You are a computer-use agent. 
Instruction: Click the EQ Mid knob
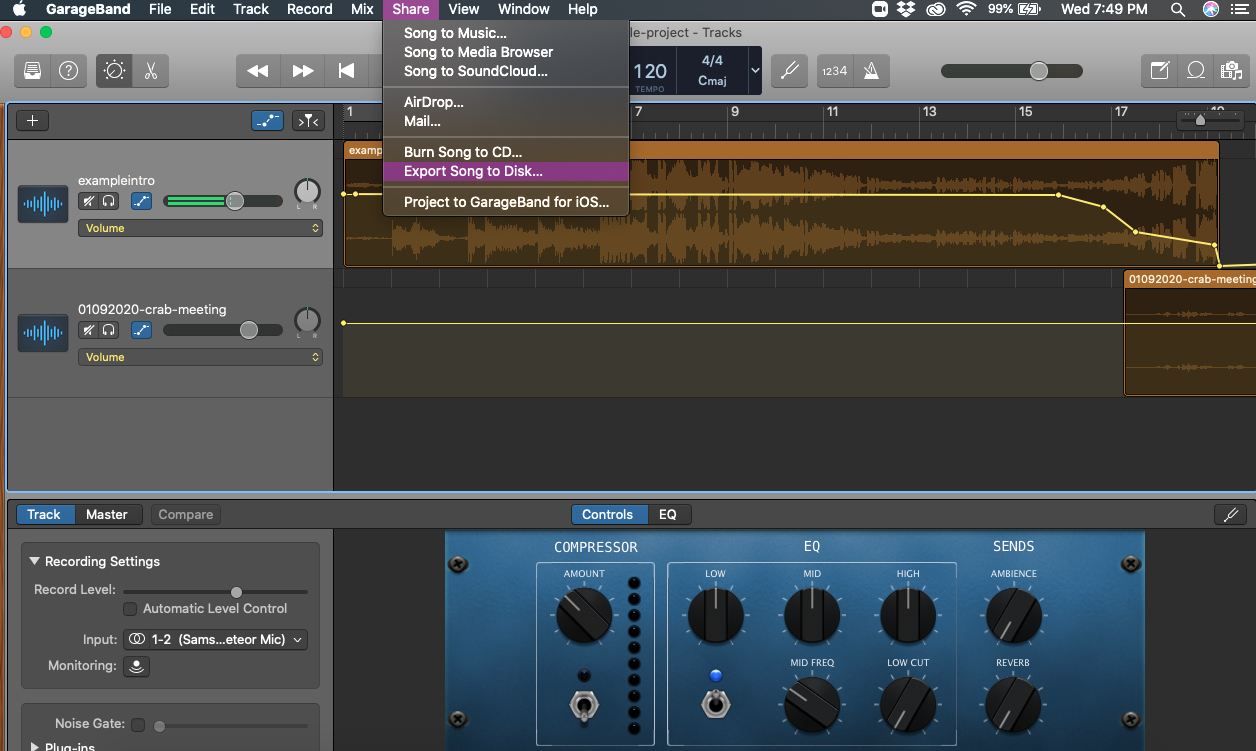point(812,615)
